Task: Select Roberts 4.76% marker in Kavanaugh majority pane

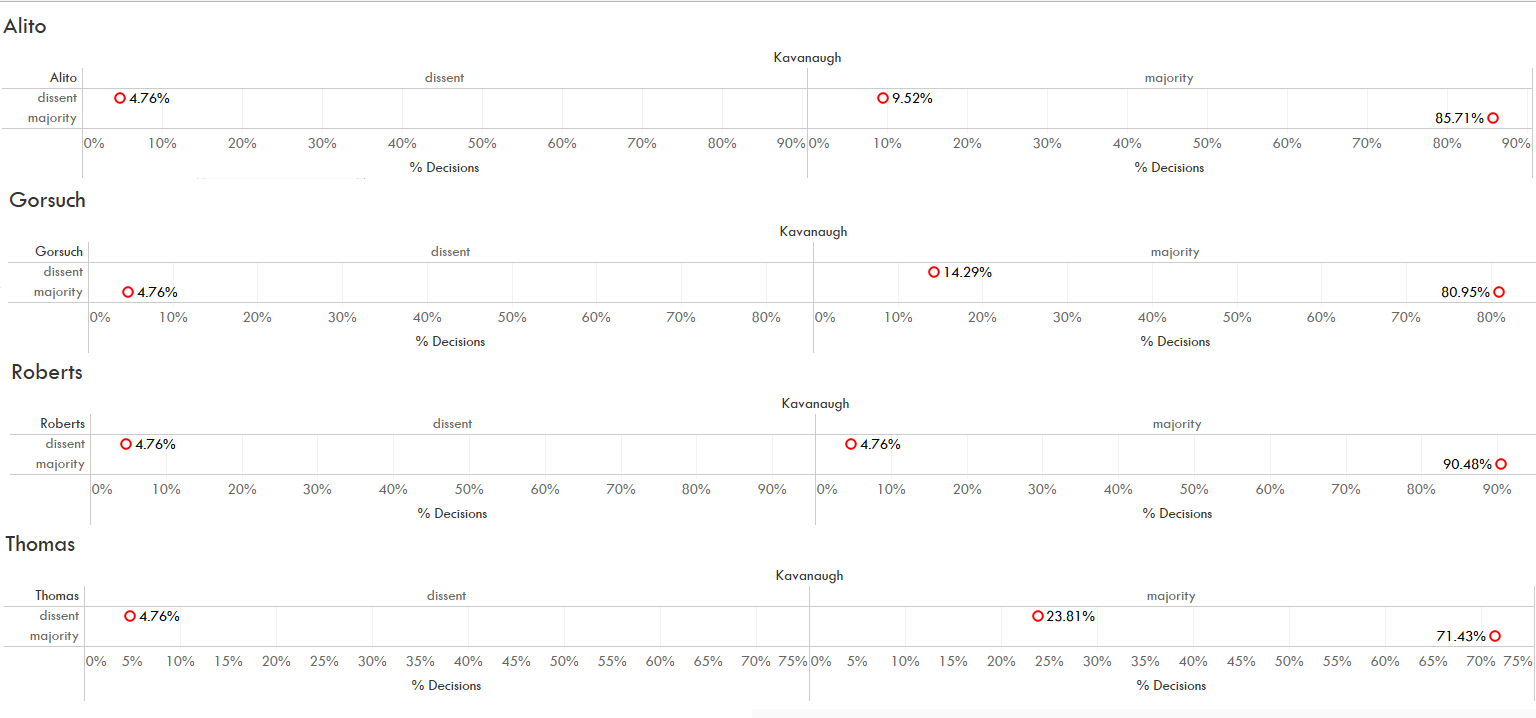Action: [x=851, y=444]
